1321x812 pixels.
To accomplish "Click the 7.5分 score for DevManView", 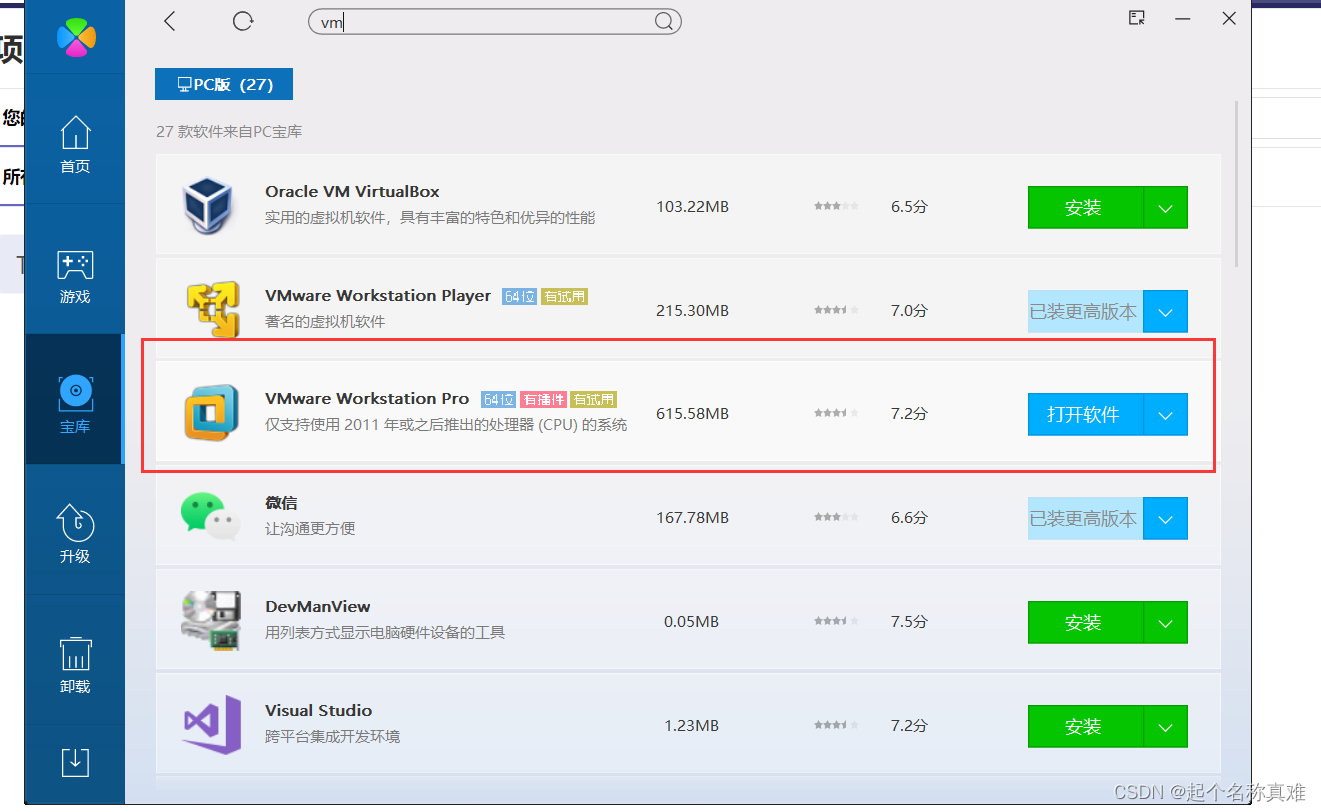I will tap(909, 621).
